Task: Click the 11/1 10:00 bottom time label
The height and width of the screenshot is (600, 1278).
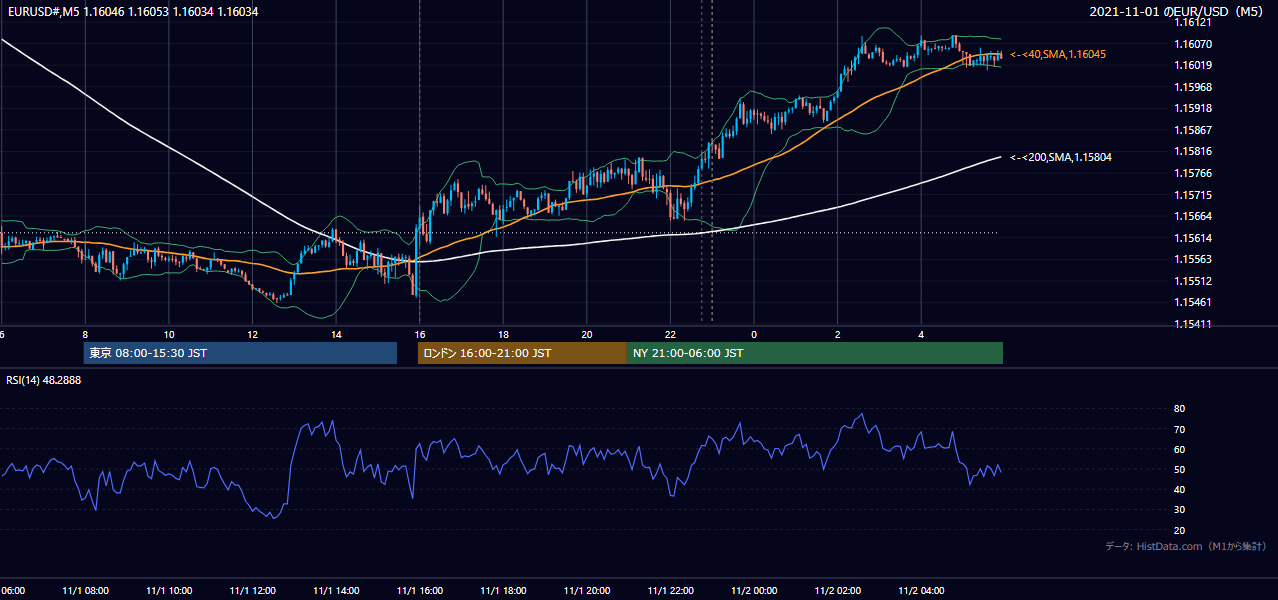Action: point(169,591)
